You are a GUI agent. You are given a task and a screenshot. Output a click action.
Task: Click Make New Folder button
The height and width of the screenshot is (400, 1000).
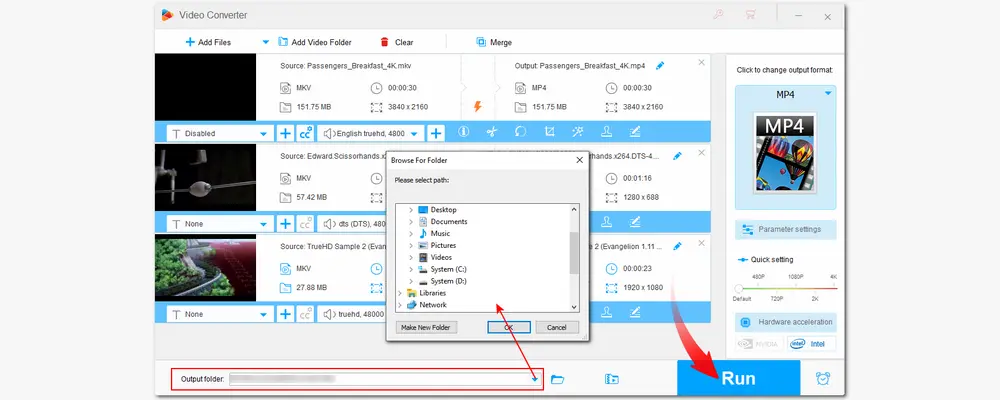tap(427, 327)
